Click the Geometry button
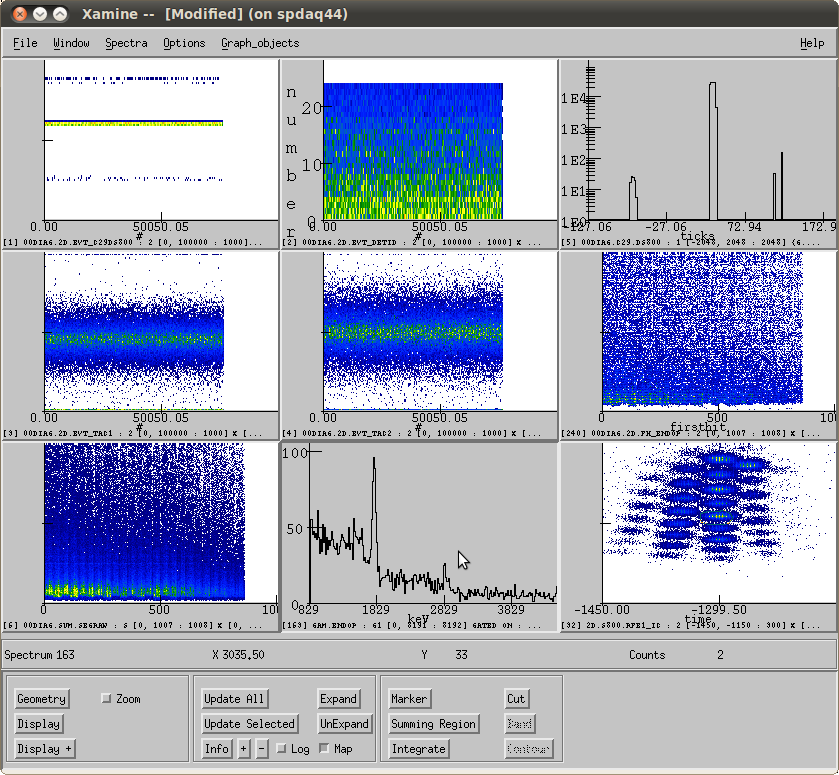The height and width of the screenshot is (775, 839). tap(41, 699)
